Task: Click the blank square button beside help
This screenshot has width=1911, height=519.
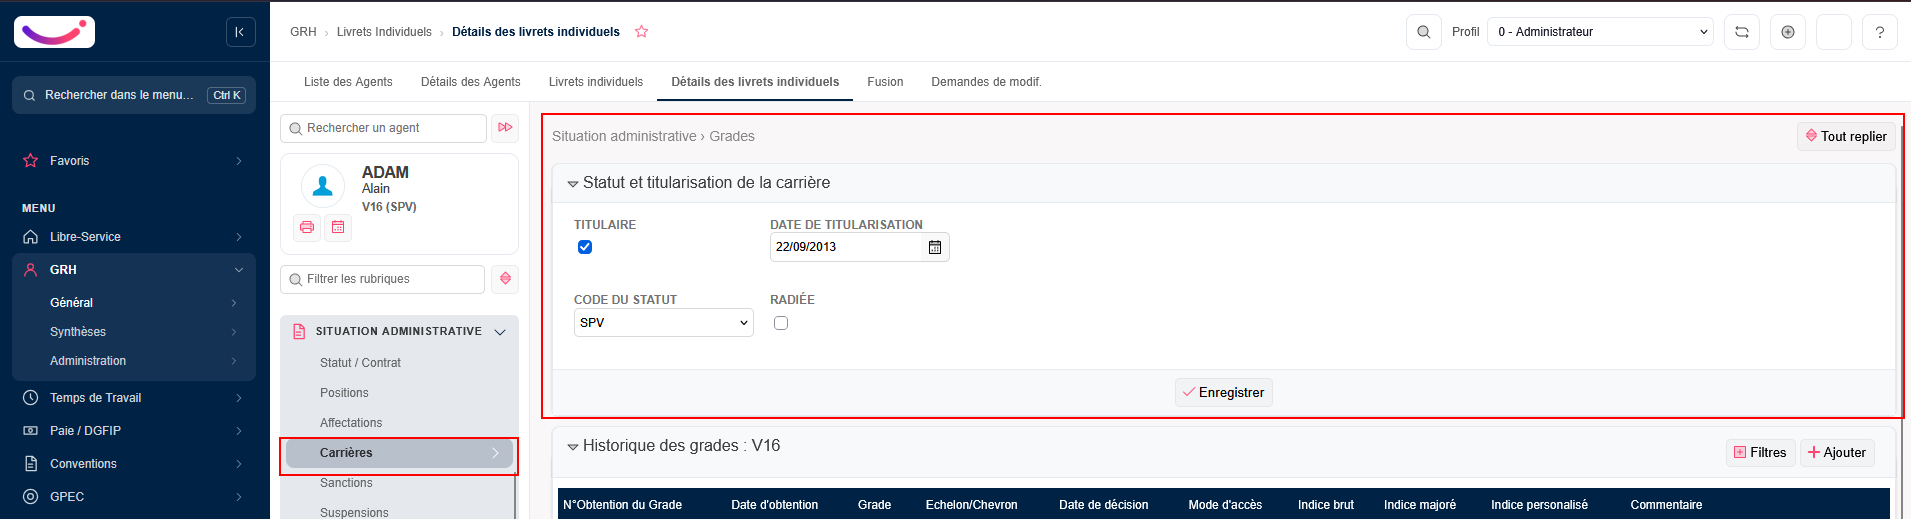Action: point(1834,32)
